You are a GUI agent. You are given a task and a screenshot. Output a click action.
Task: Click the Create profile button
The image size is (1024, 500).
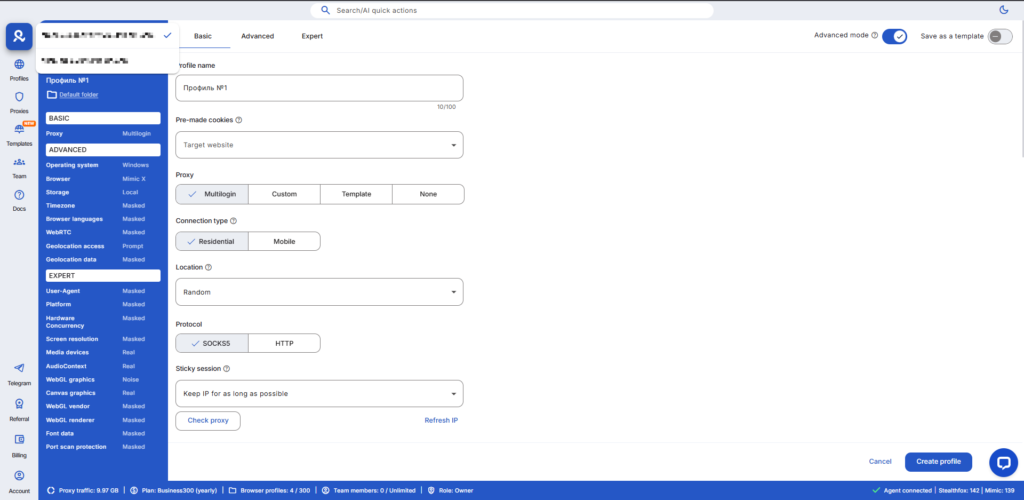938,461
